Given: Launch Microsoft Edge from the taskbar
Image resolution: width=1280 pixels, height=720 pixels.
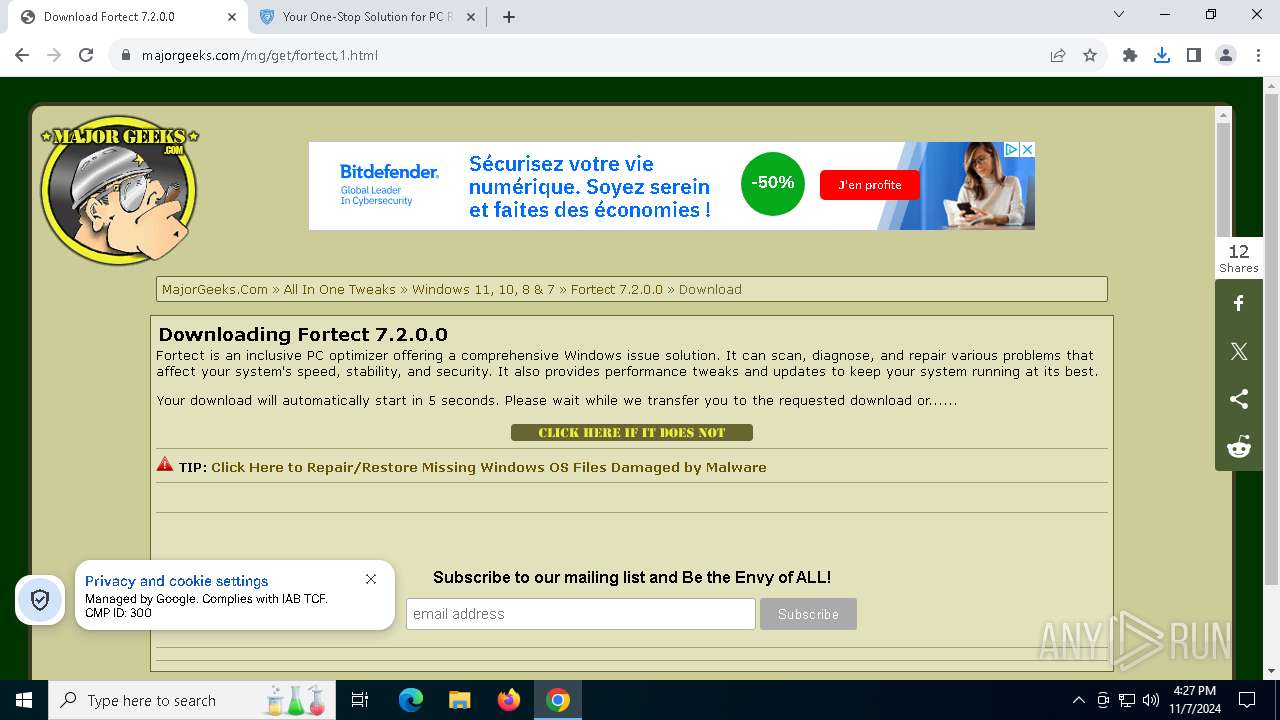Looking at the screenshot, I should pyautogui.click(x=411, y=700).
